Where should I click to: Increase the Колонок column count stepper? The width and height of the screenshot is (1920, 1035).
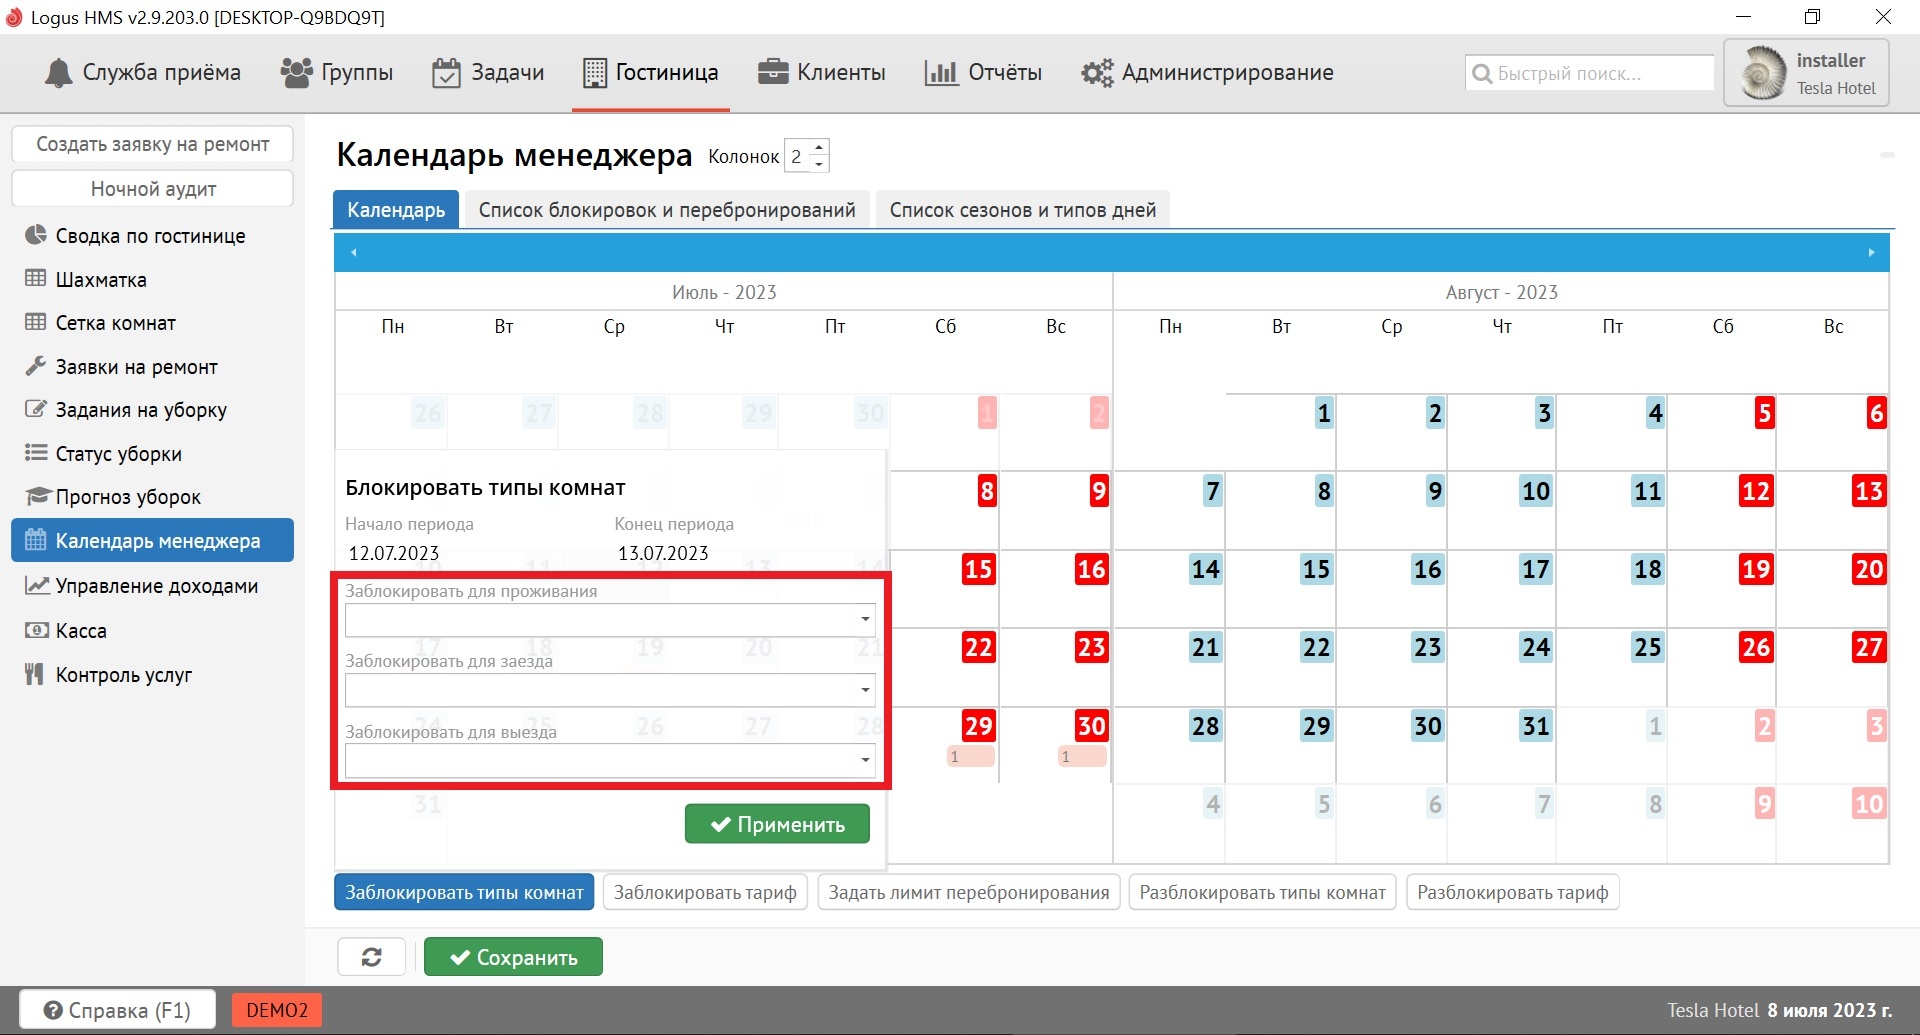coord(820,148)
